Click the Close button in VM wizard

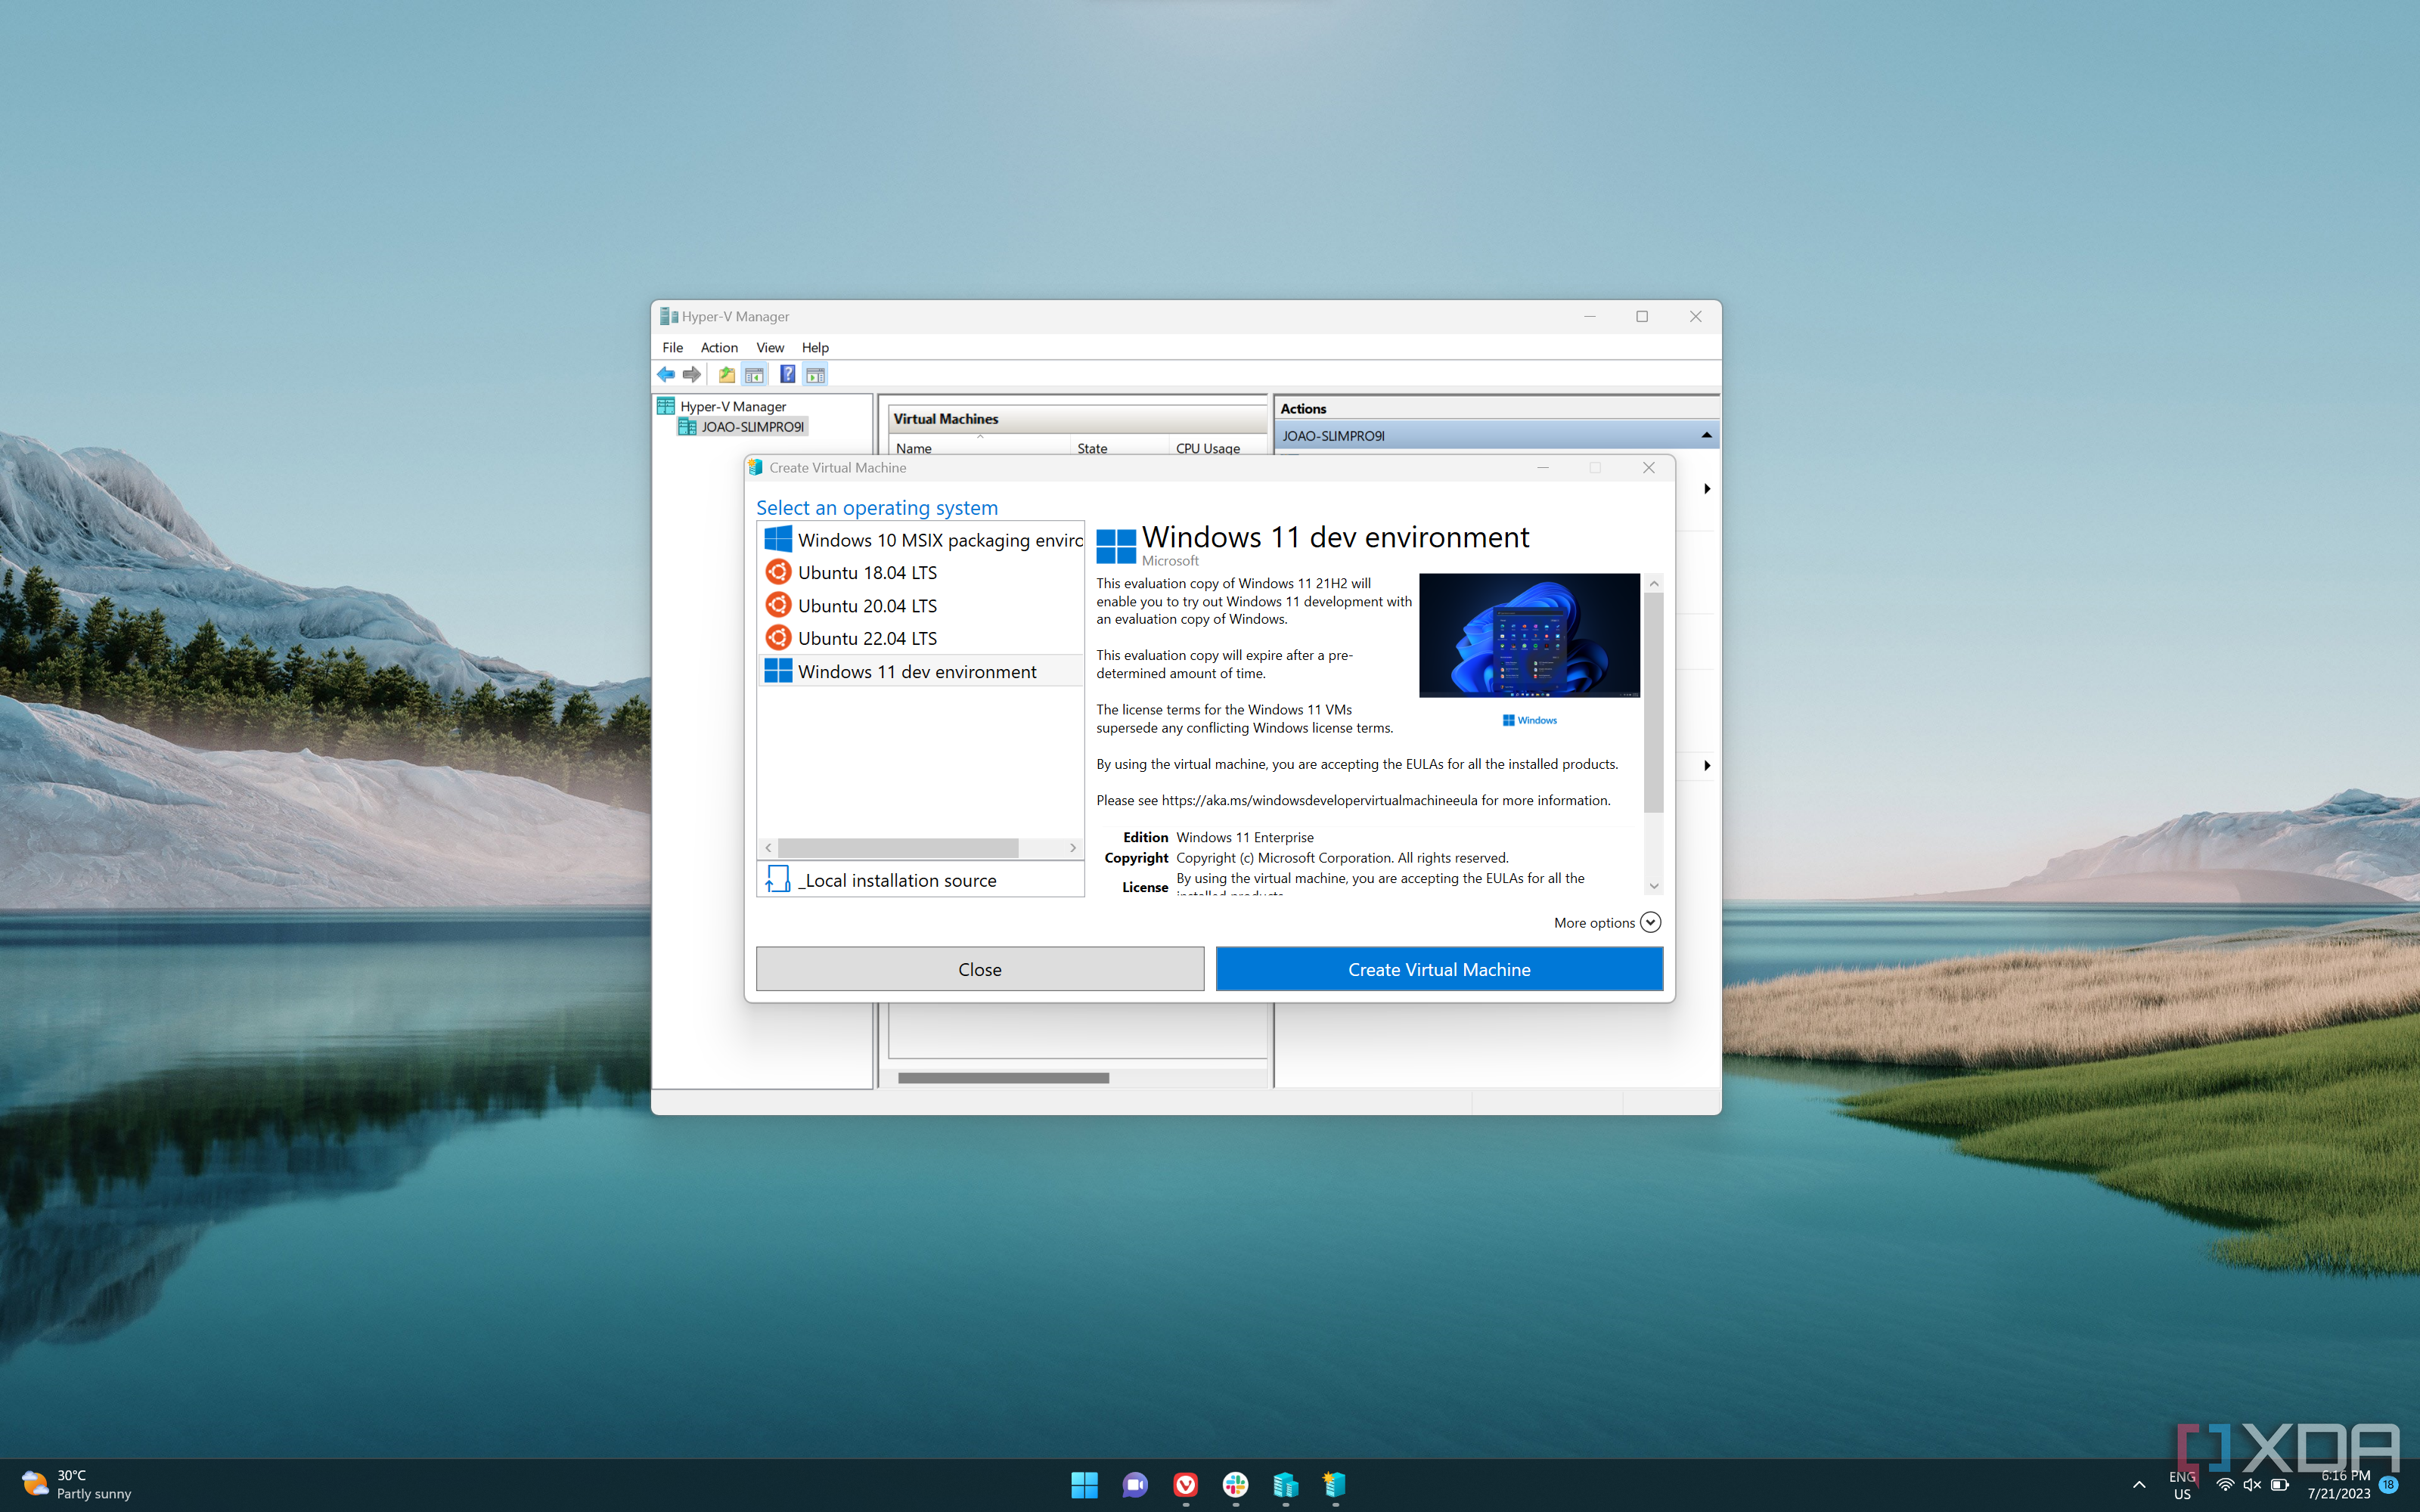981,968
